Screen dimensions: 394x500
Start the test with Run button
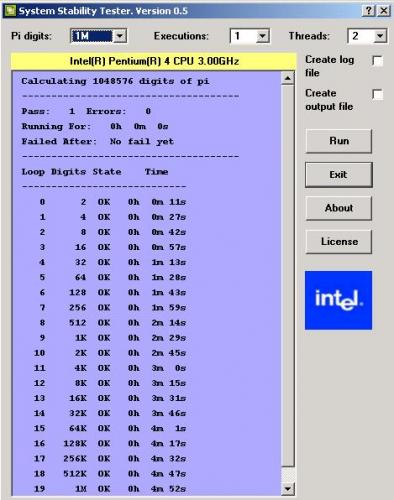(x=338, y=141)
